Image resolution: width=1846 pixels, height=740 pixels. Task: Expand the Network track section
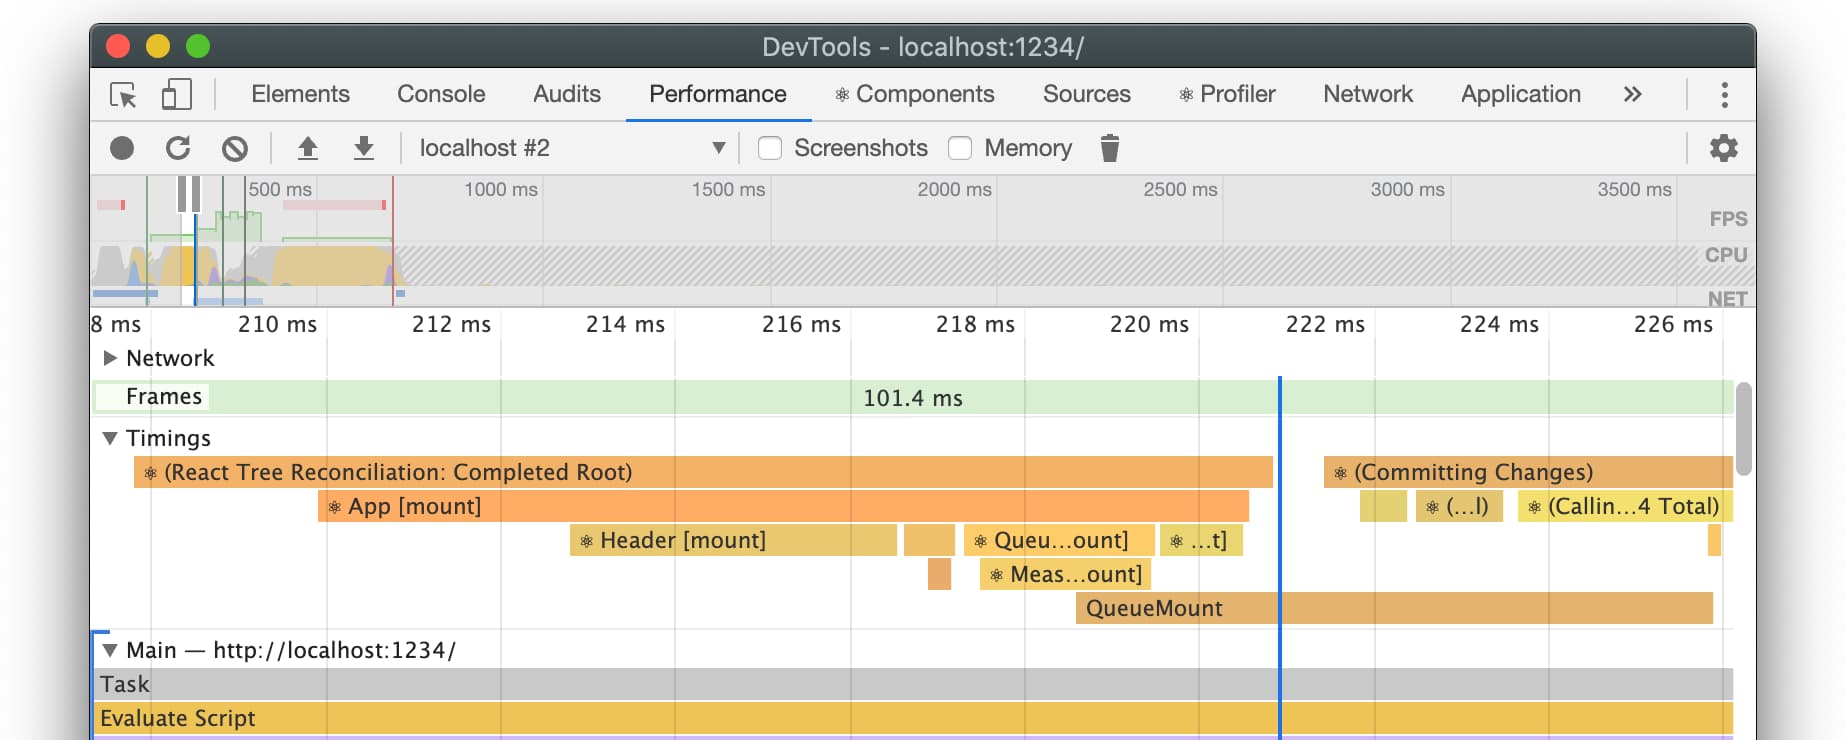[110, 358]
